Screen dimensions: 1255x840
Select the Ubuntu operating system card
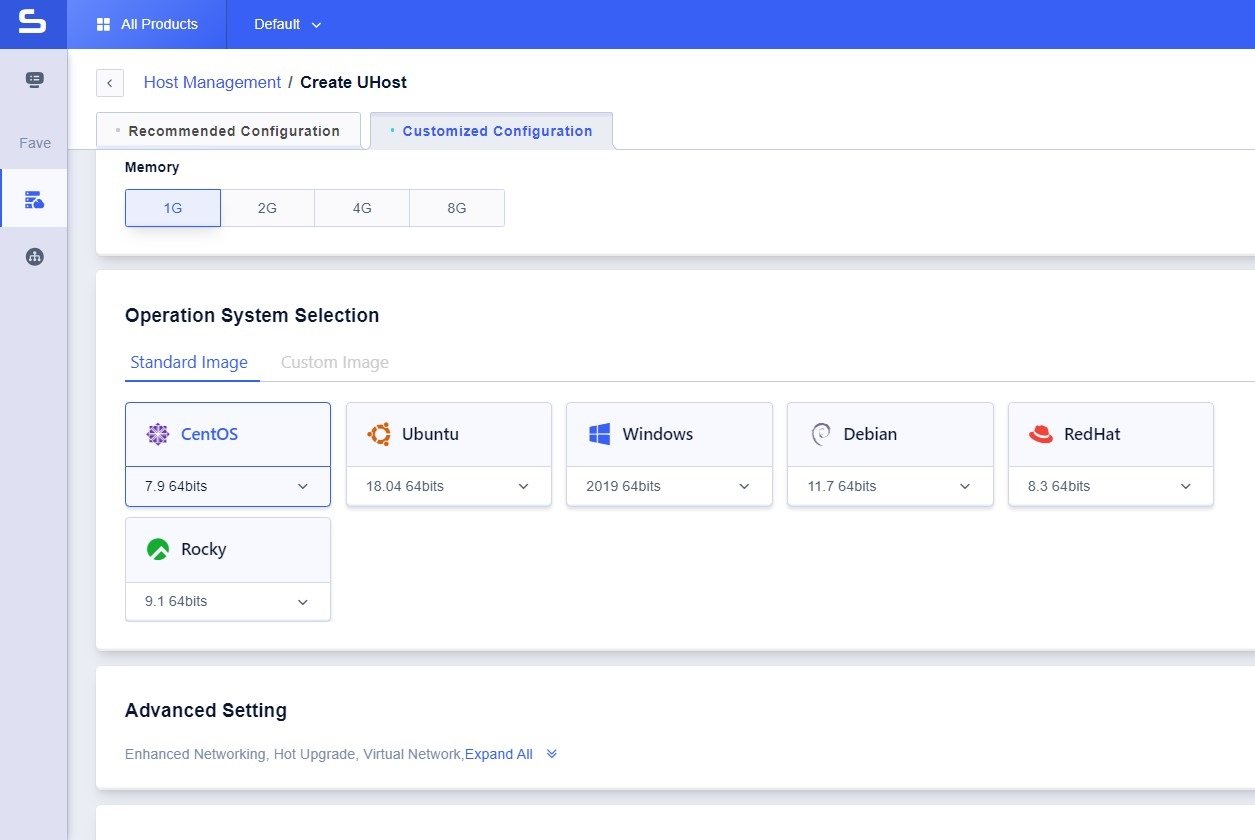[448, 434]
